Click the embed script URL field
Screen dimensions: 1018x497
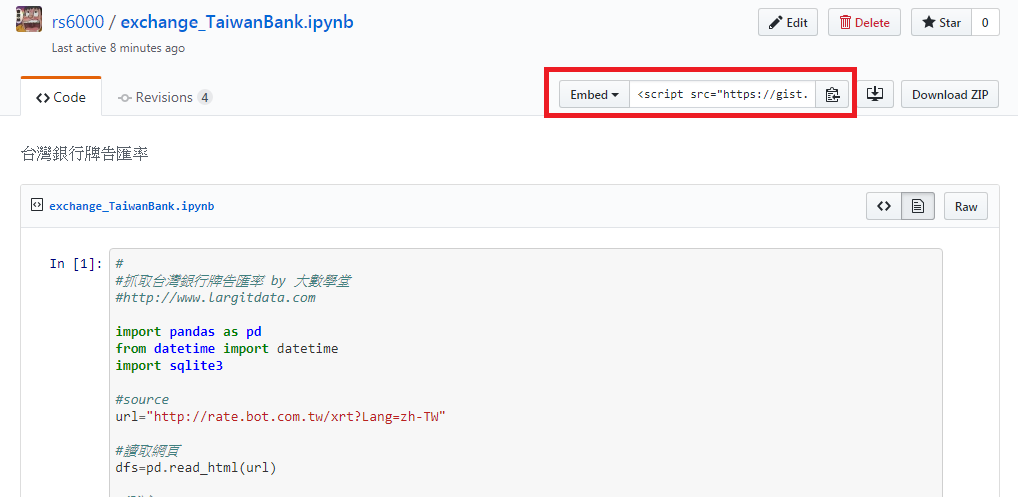(x=723, y=94)
